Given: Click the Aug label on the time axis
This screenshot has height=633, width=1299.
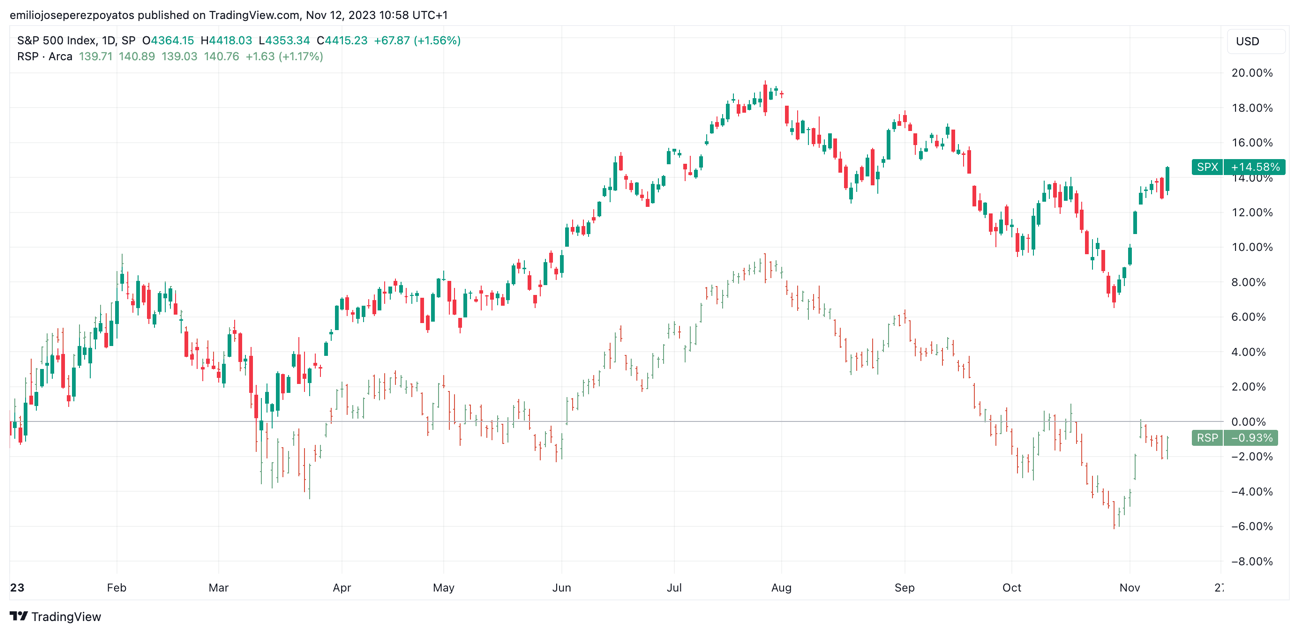Looking at the screenshot, I should [x=781, y=588].
